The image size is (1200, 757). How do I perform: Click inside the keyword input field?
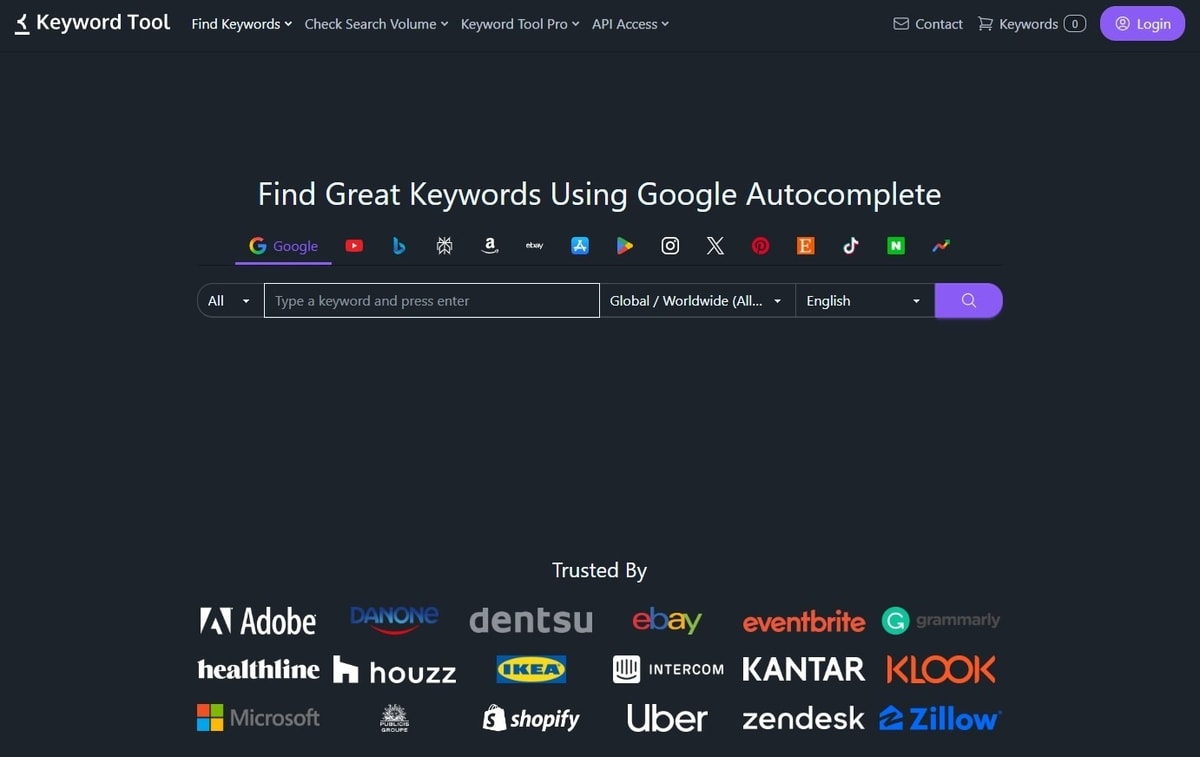[x=431, y=300]
